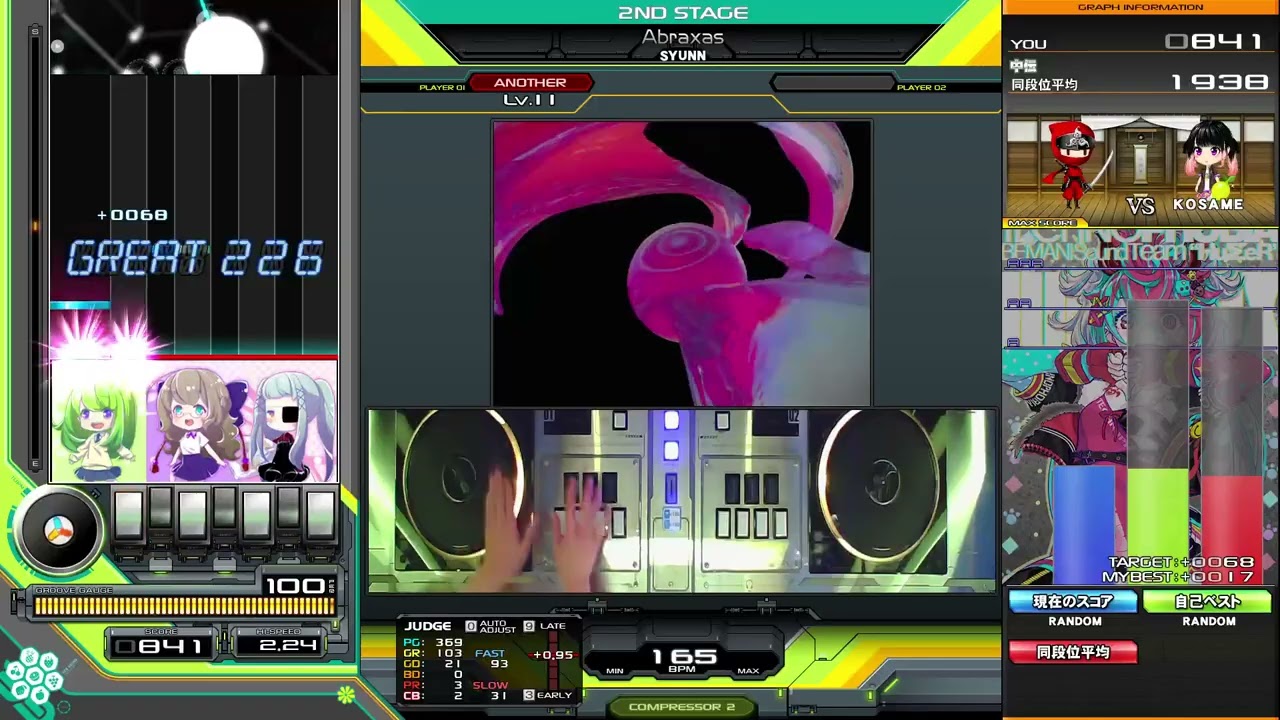1280x720 pixels.
Task: Click the brown-haired glasses chibi character
Action: 197,423
